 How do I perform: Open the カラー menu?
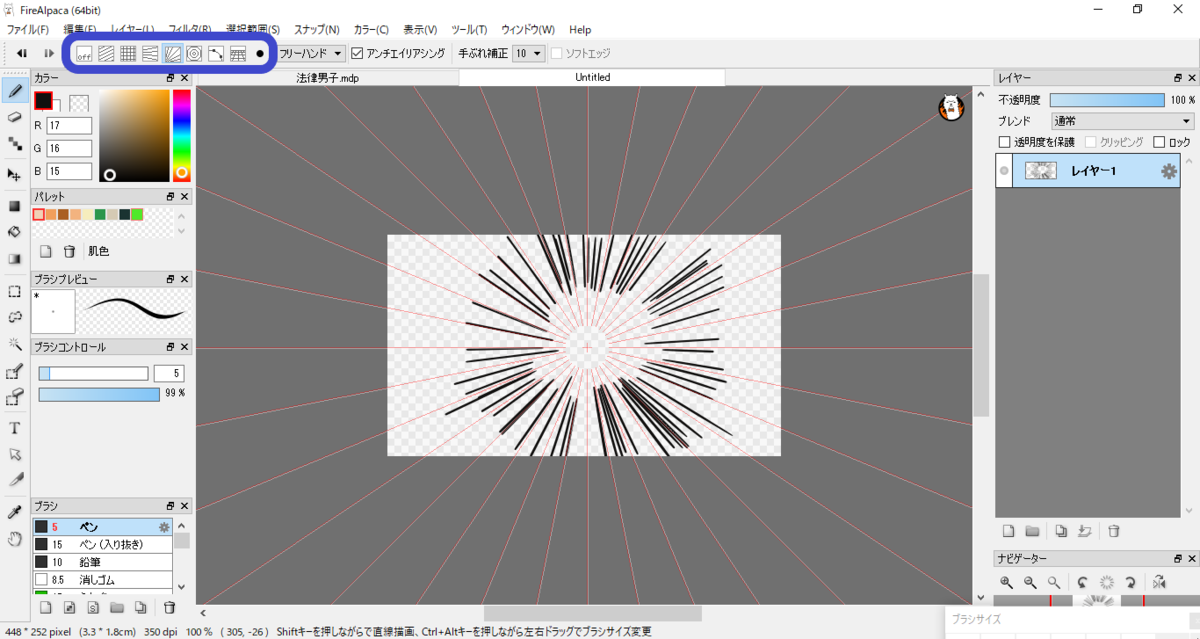point(371,30)
